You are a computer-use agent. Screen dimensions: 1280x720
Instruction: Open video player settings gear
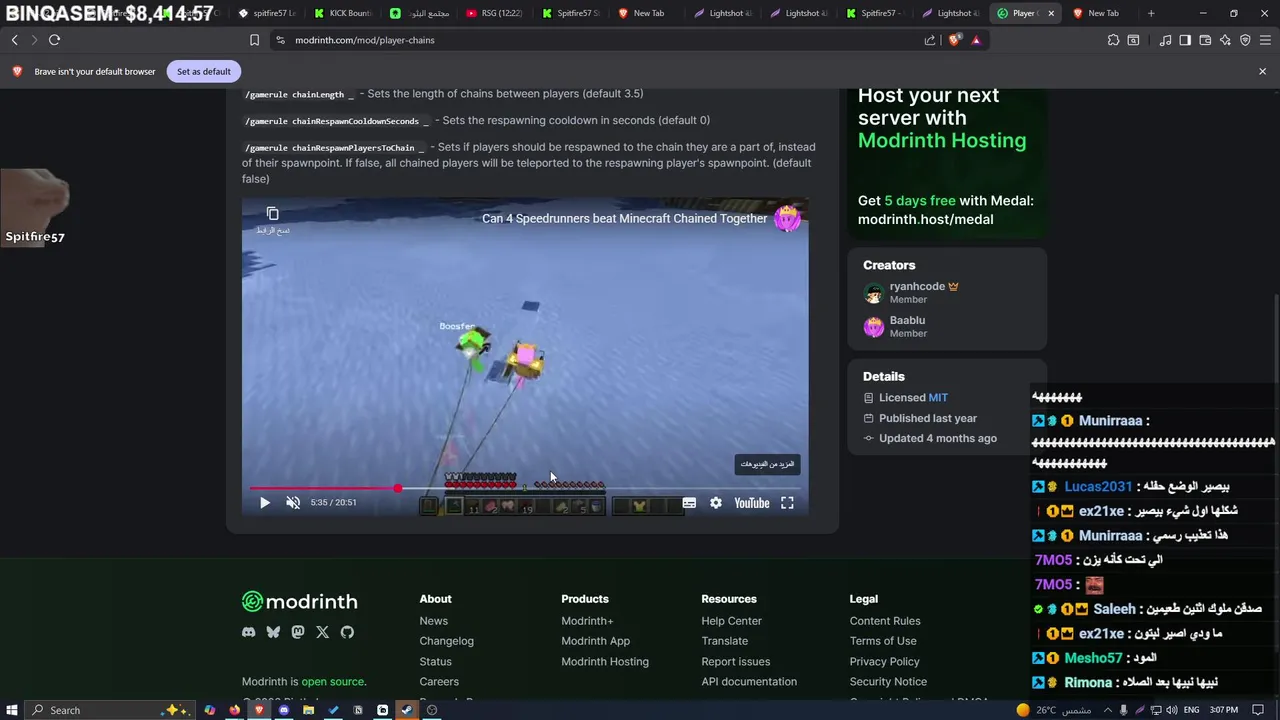pyautogui.click(x=716, y=503)
